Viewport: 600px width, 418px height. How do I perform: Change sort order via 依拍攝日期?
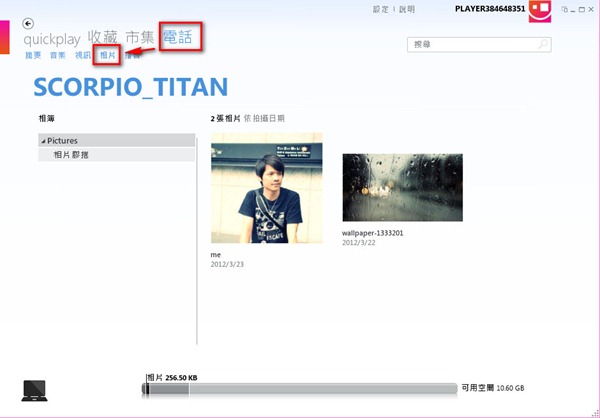tap(264, 118)
